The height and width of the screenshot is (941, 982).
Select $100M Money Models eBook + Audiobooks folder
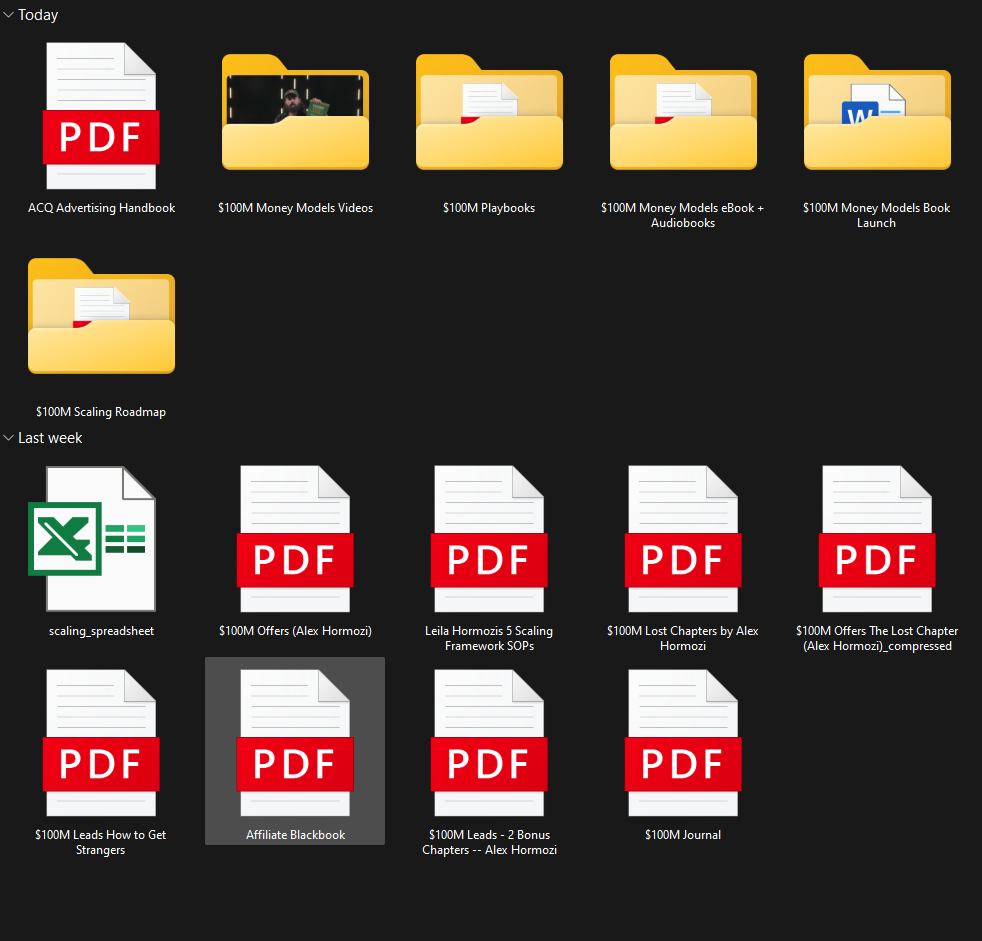point(683,116)
